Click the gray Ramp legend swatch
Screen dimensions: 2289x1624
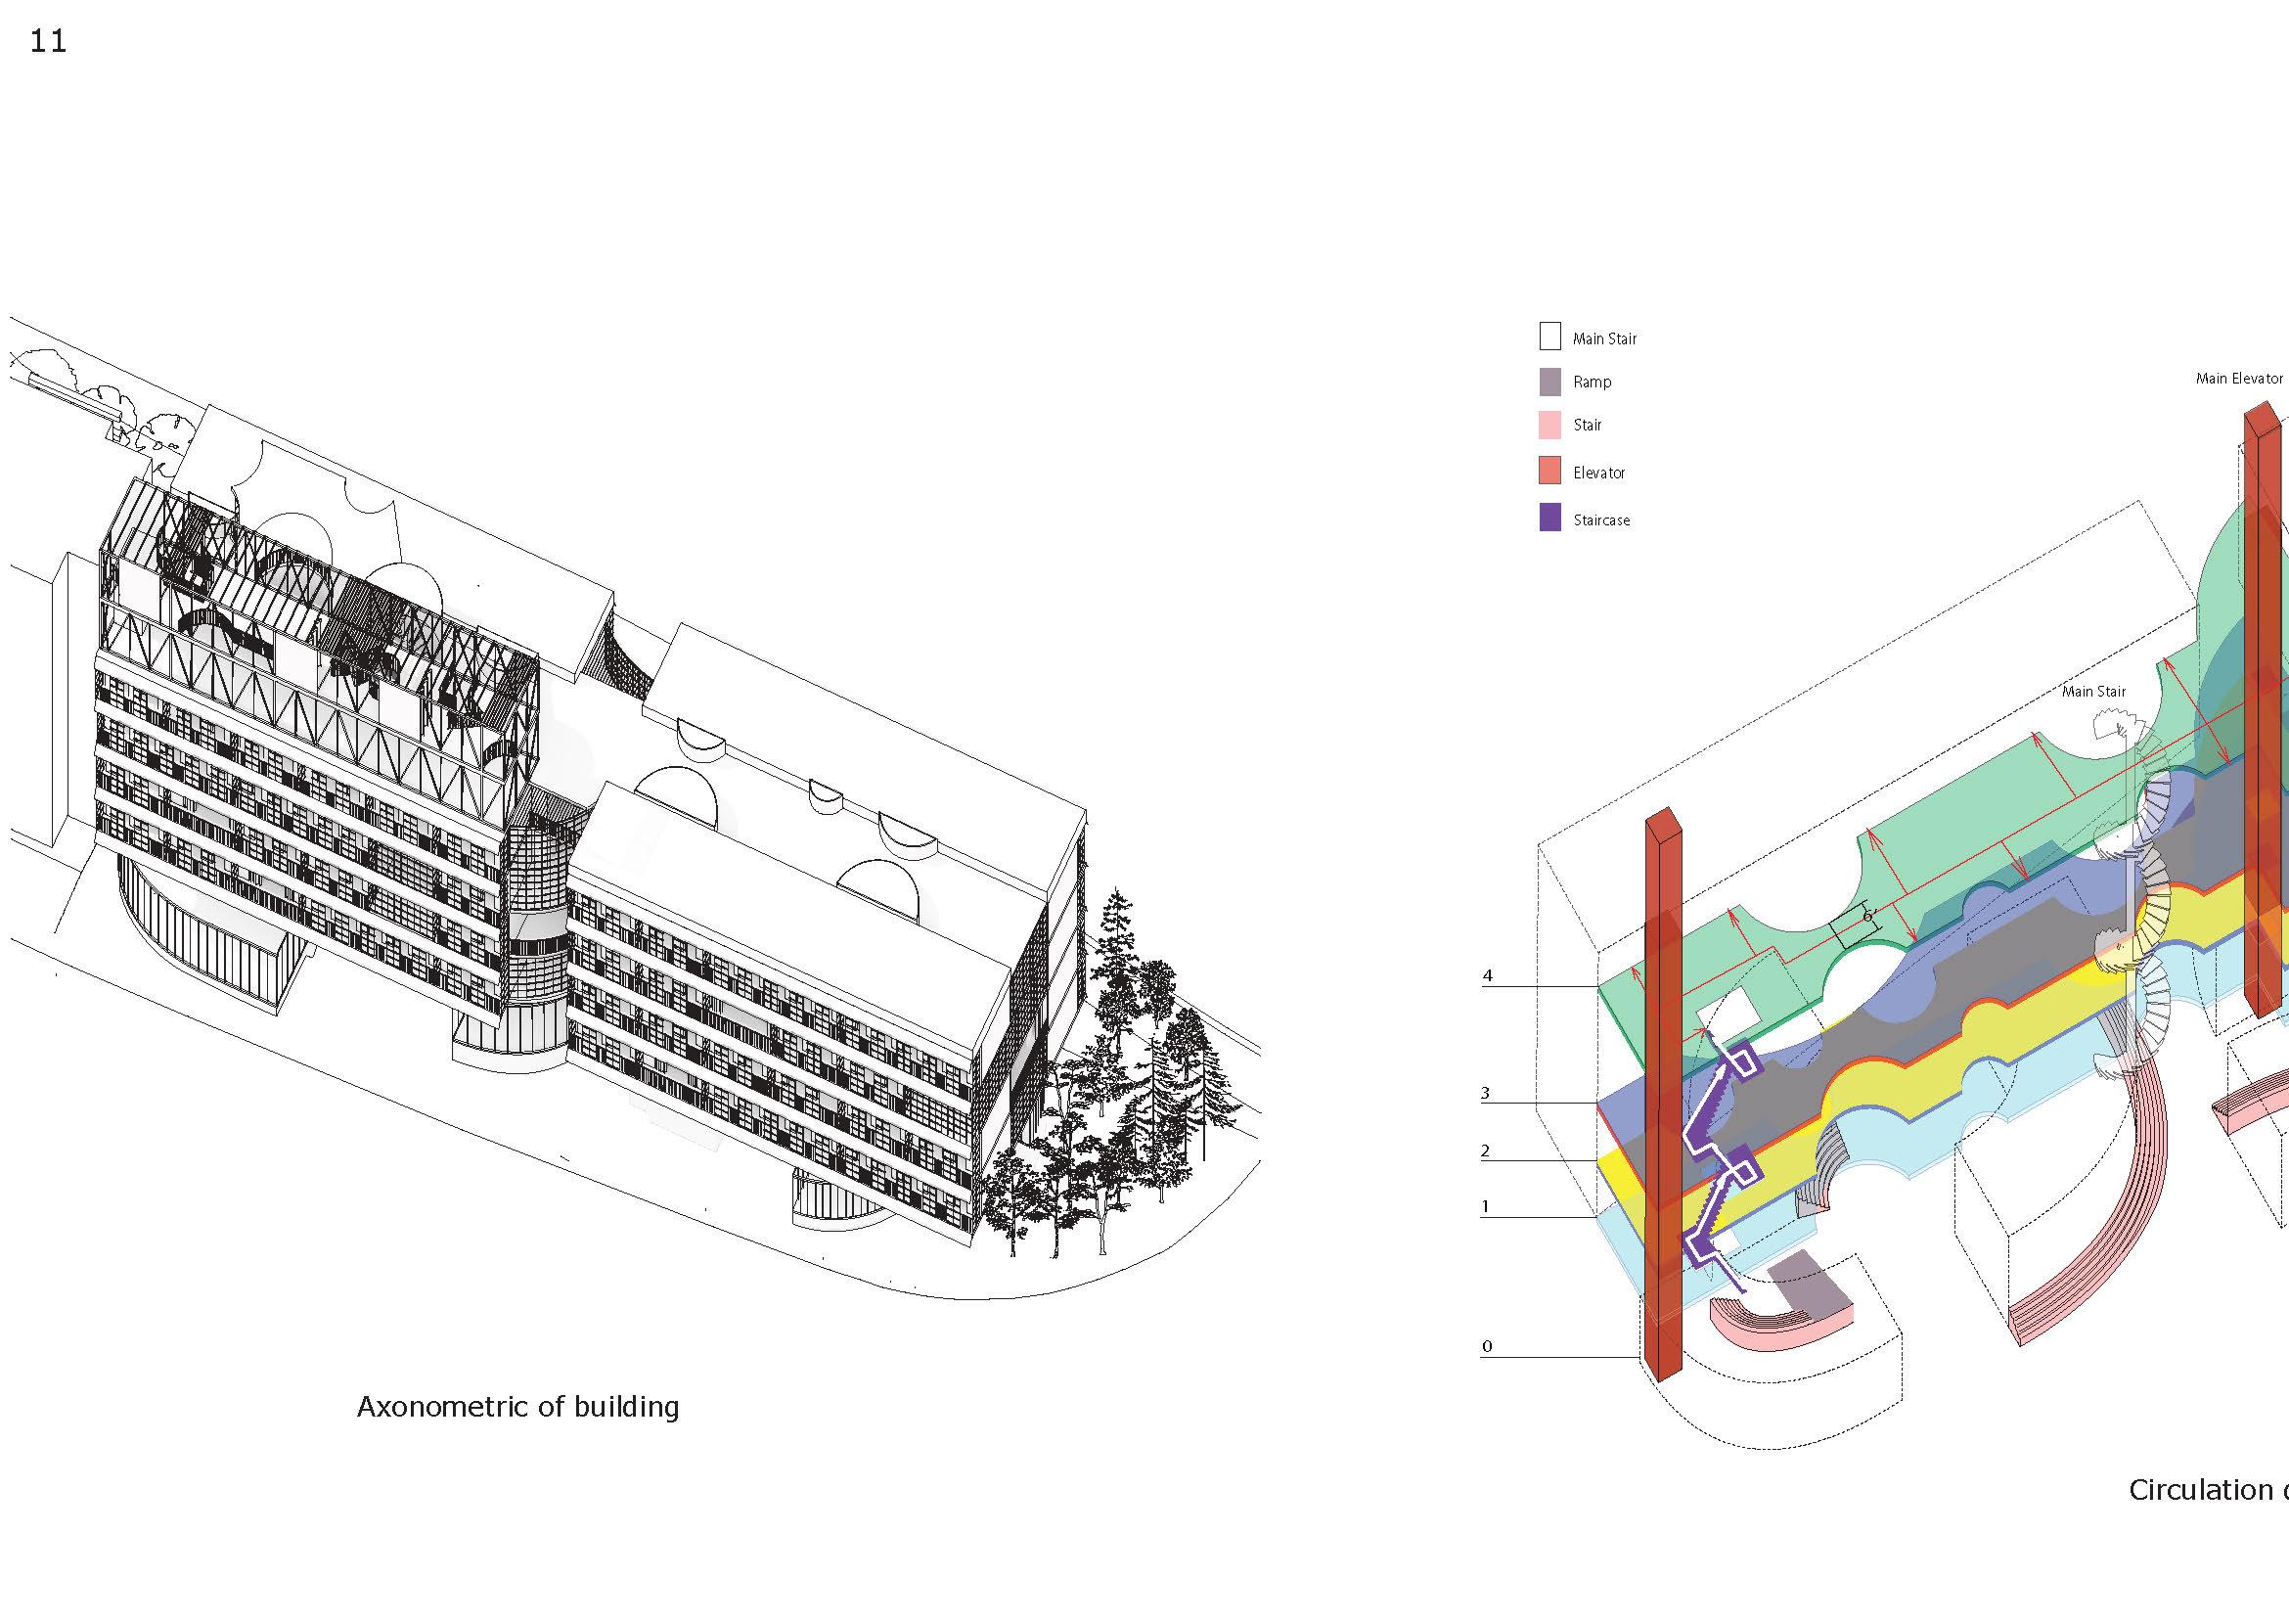1550,382
